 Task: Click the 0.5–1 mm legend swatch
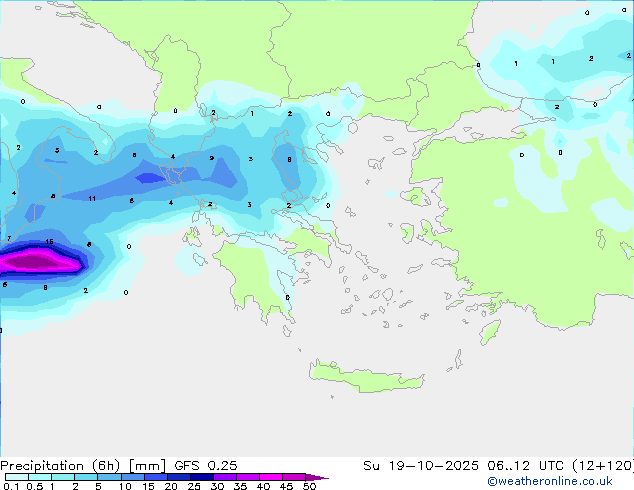(x=40, y=477)
